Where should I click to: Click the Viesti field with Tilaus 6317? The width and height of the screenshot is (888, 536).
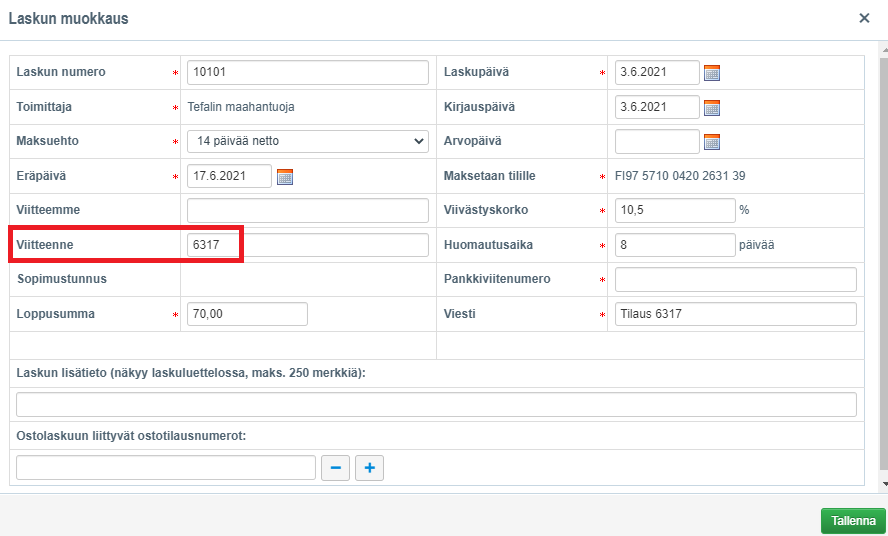coord(735,314)
